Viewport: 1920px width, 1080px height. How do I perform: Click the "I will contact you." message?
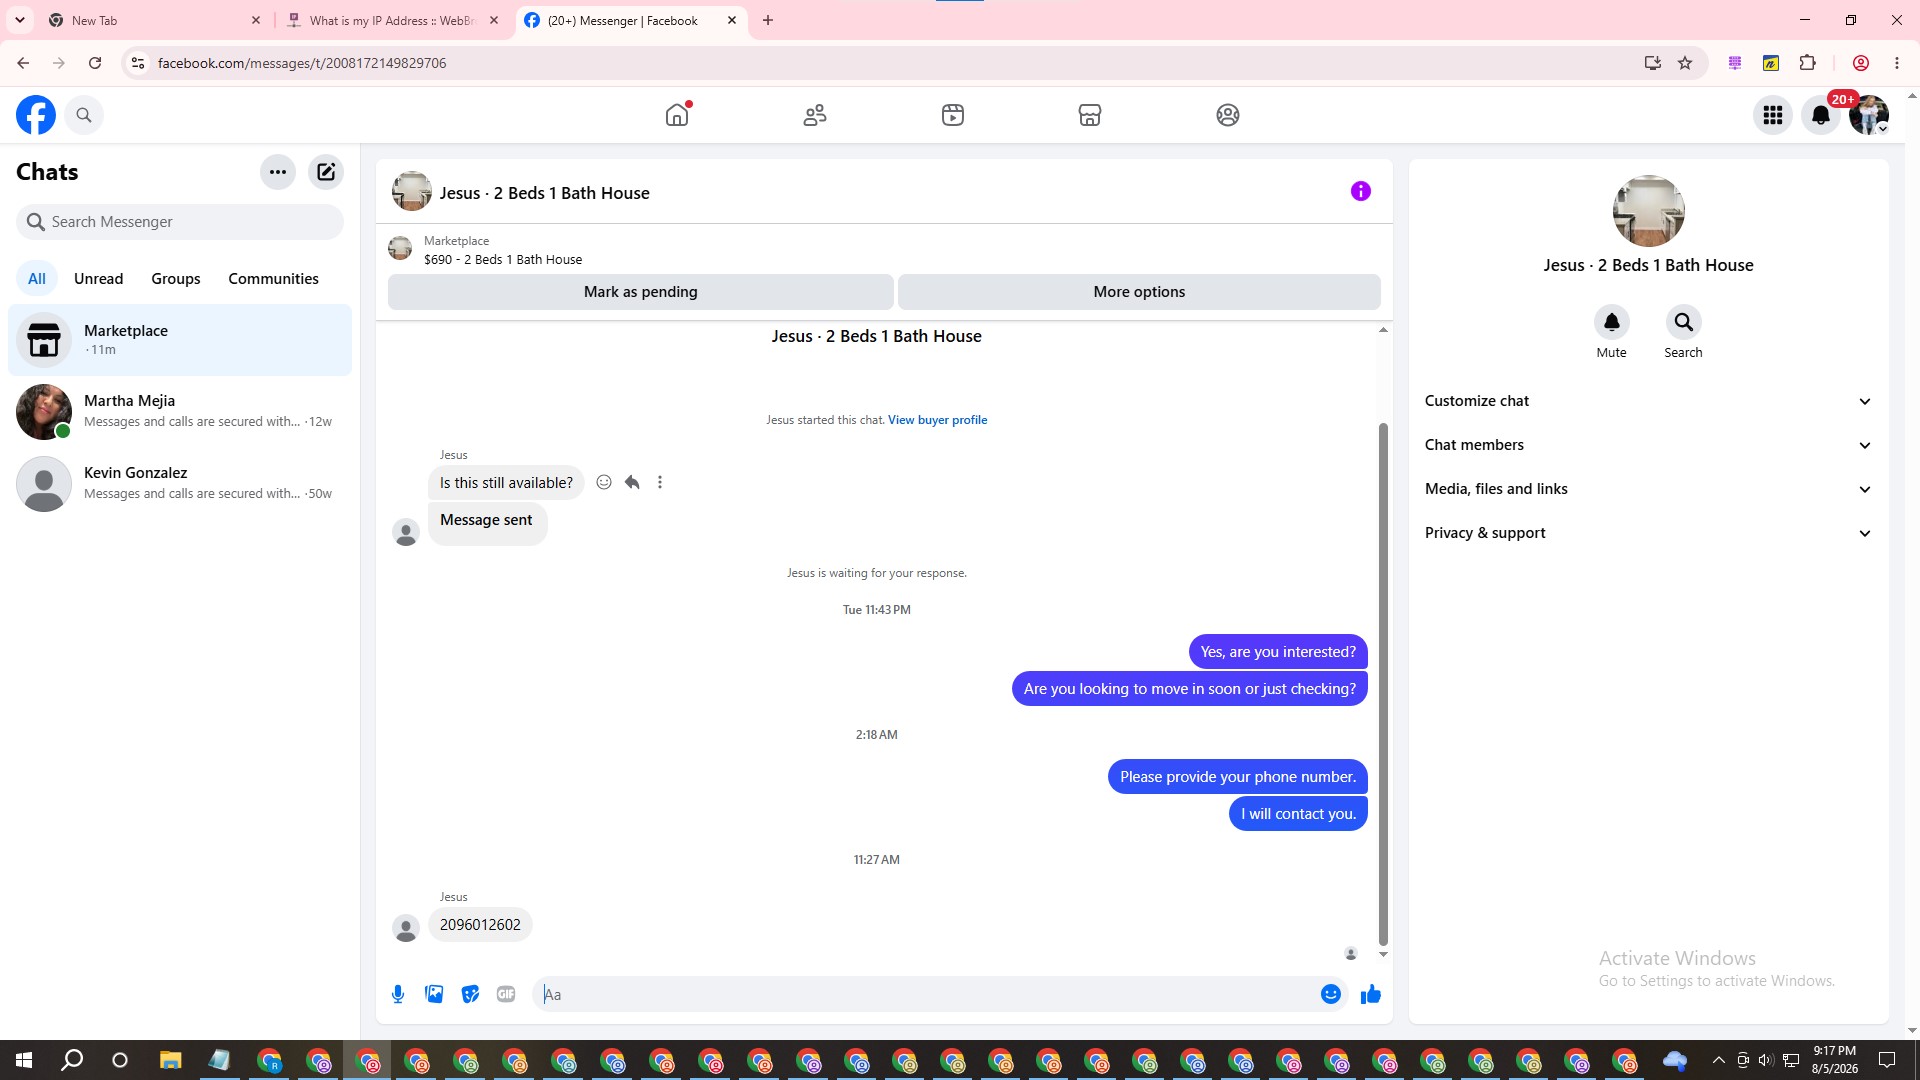coord(1298,814)
